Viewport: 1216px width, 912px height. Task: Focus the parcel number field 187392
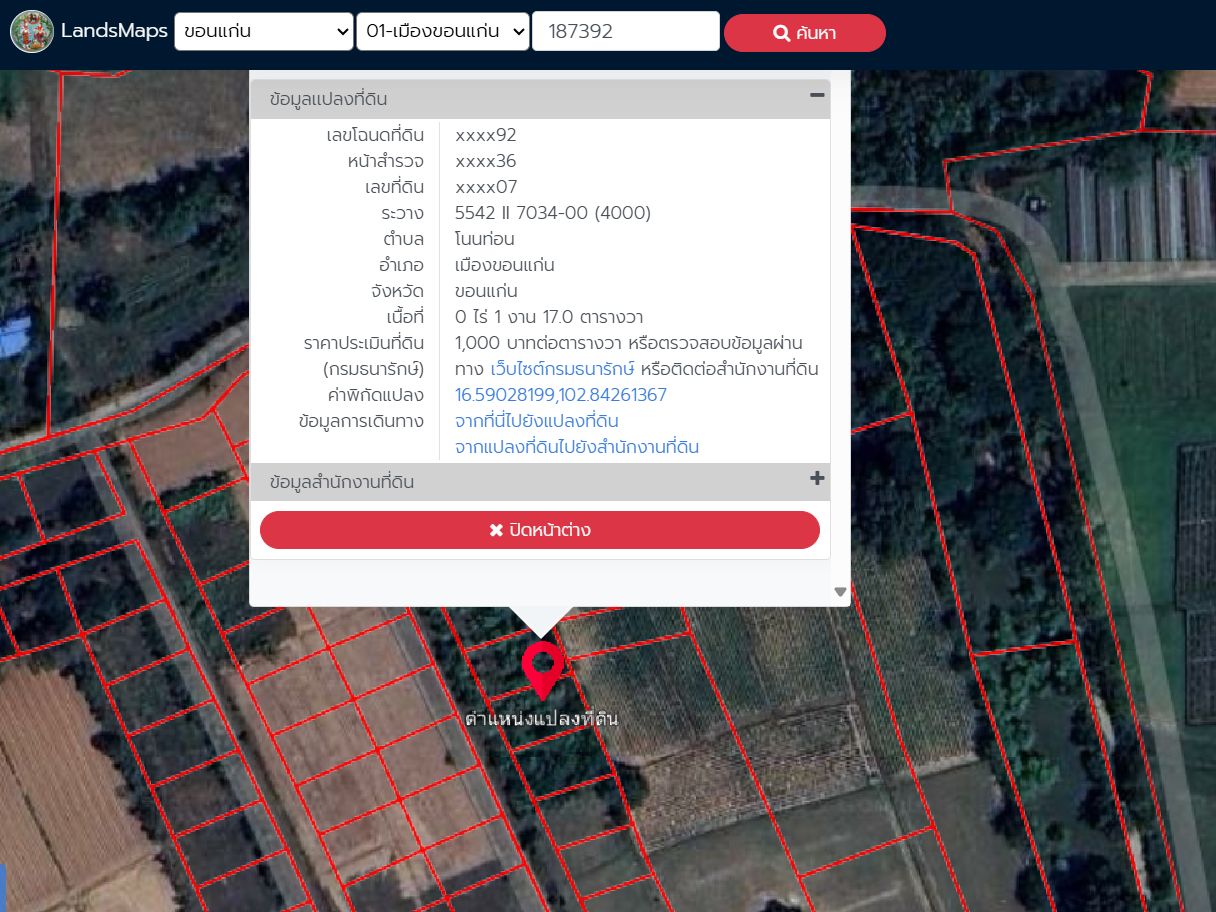(626, 32)
